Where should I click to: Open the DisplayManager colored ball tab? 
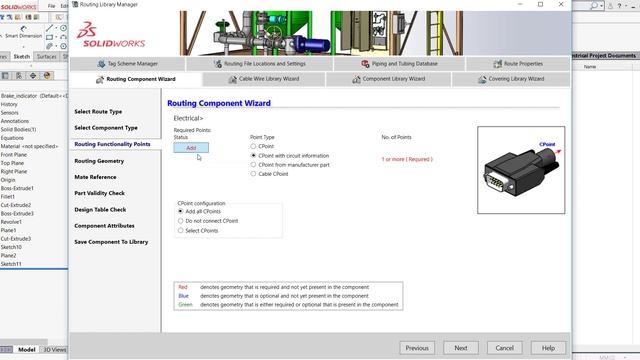pos(47,76)
